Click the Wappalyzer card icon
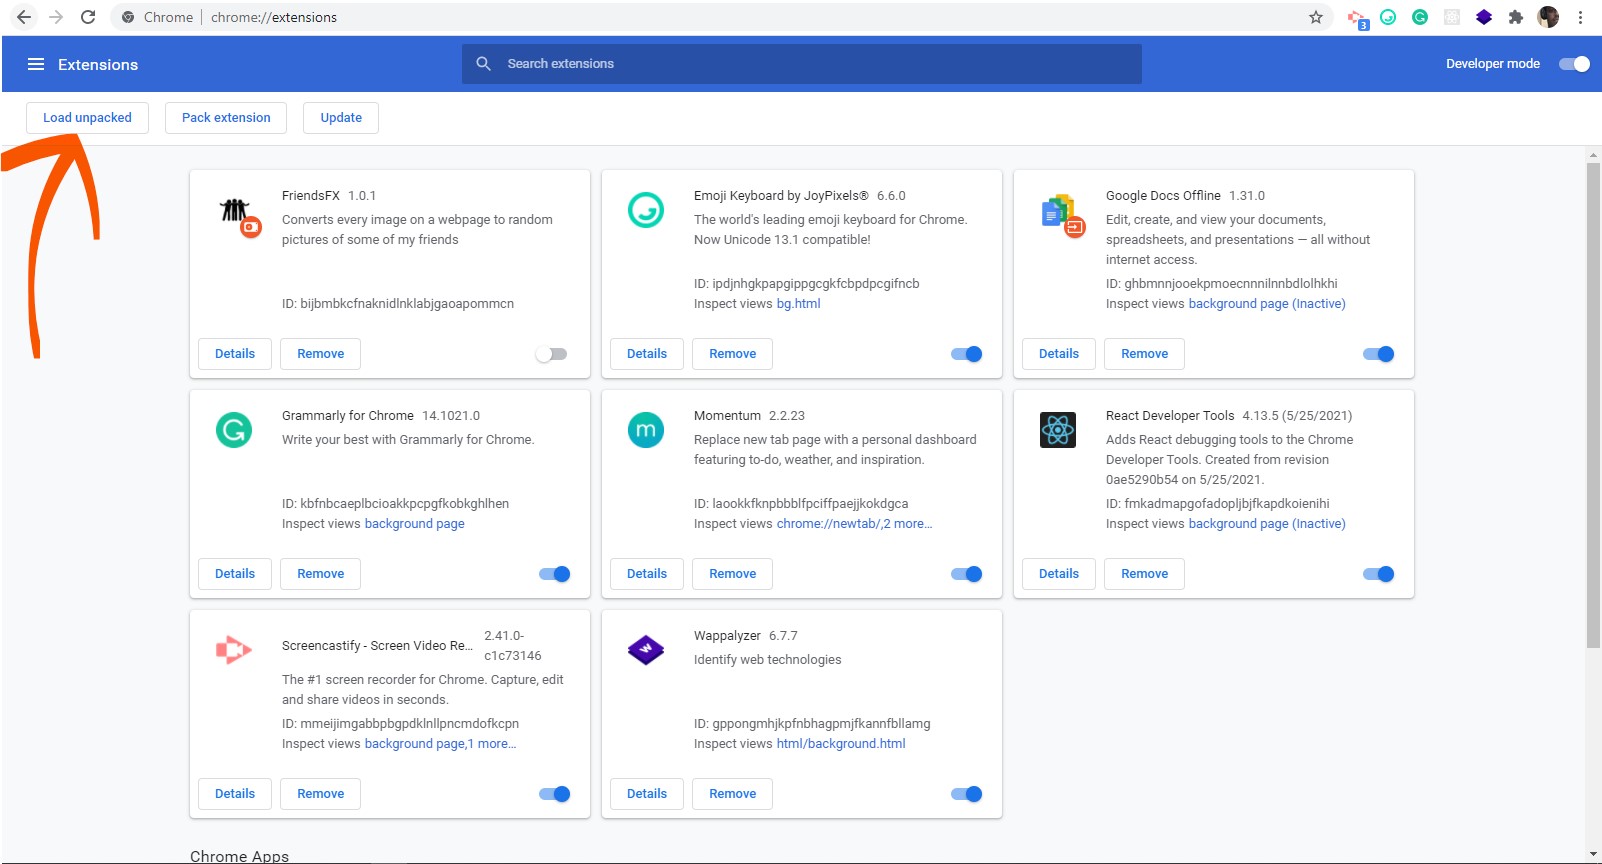 646,650
